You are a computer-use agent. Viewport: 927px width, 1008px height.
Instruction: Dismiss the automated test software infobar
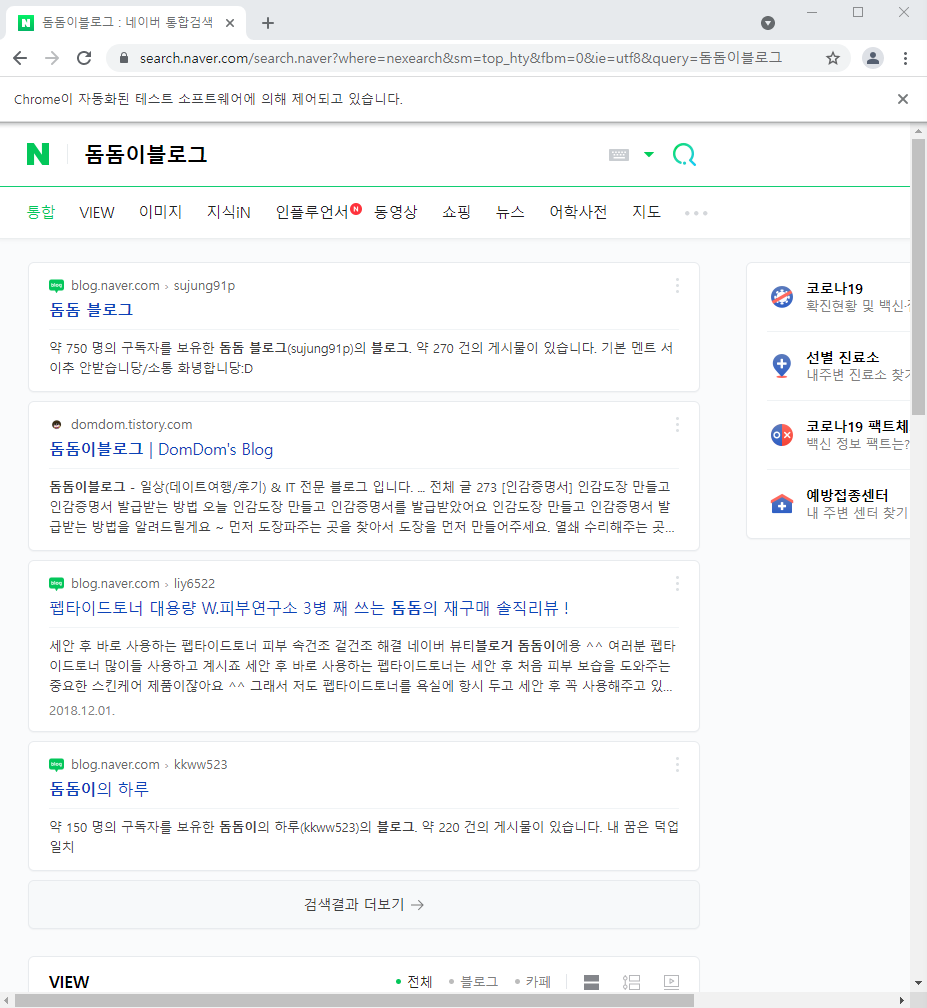pos(903,99)
